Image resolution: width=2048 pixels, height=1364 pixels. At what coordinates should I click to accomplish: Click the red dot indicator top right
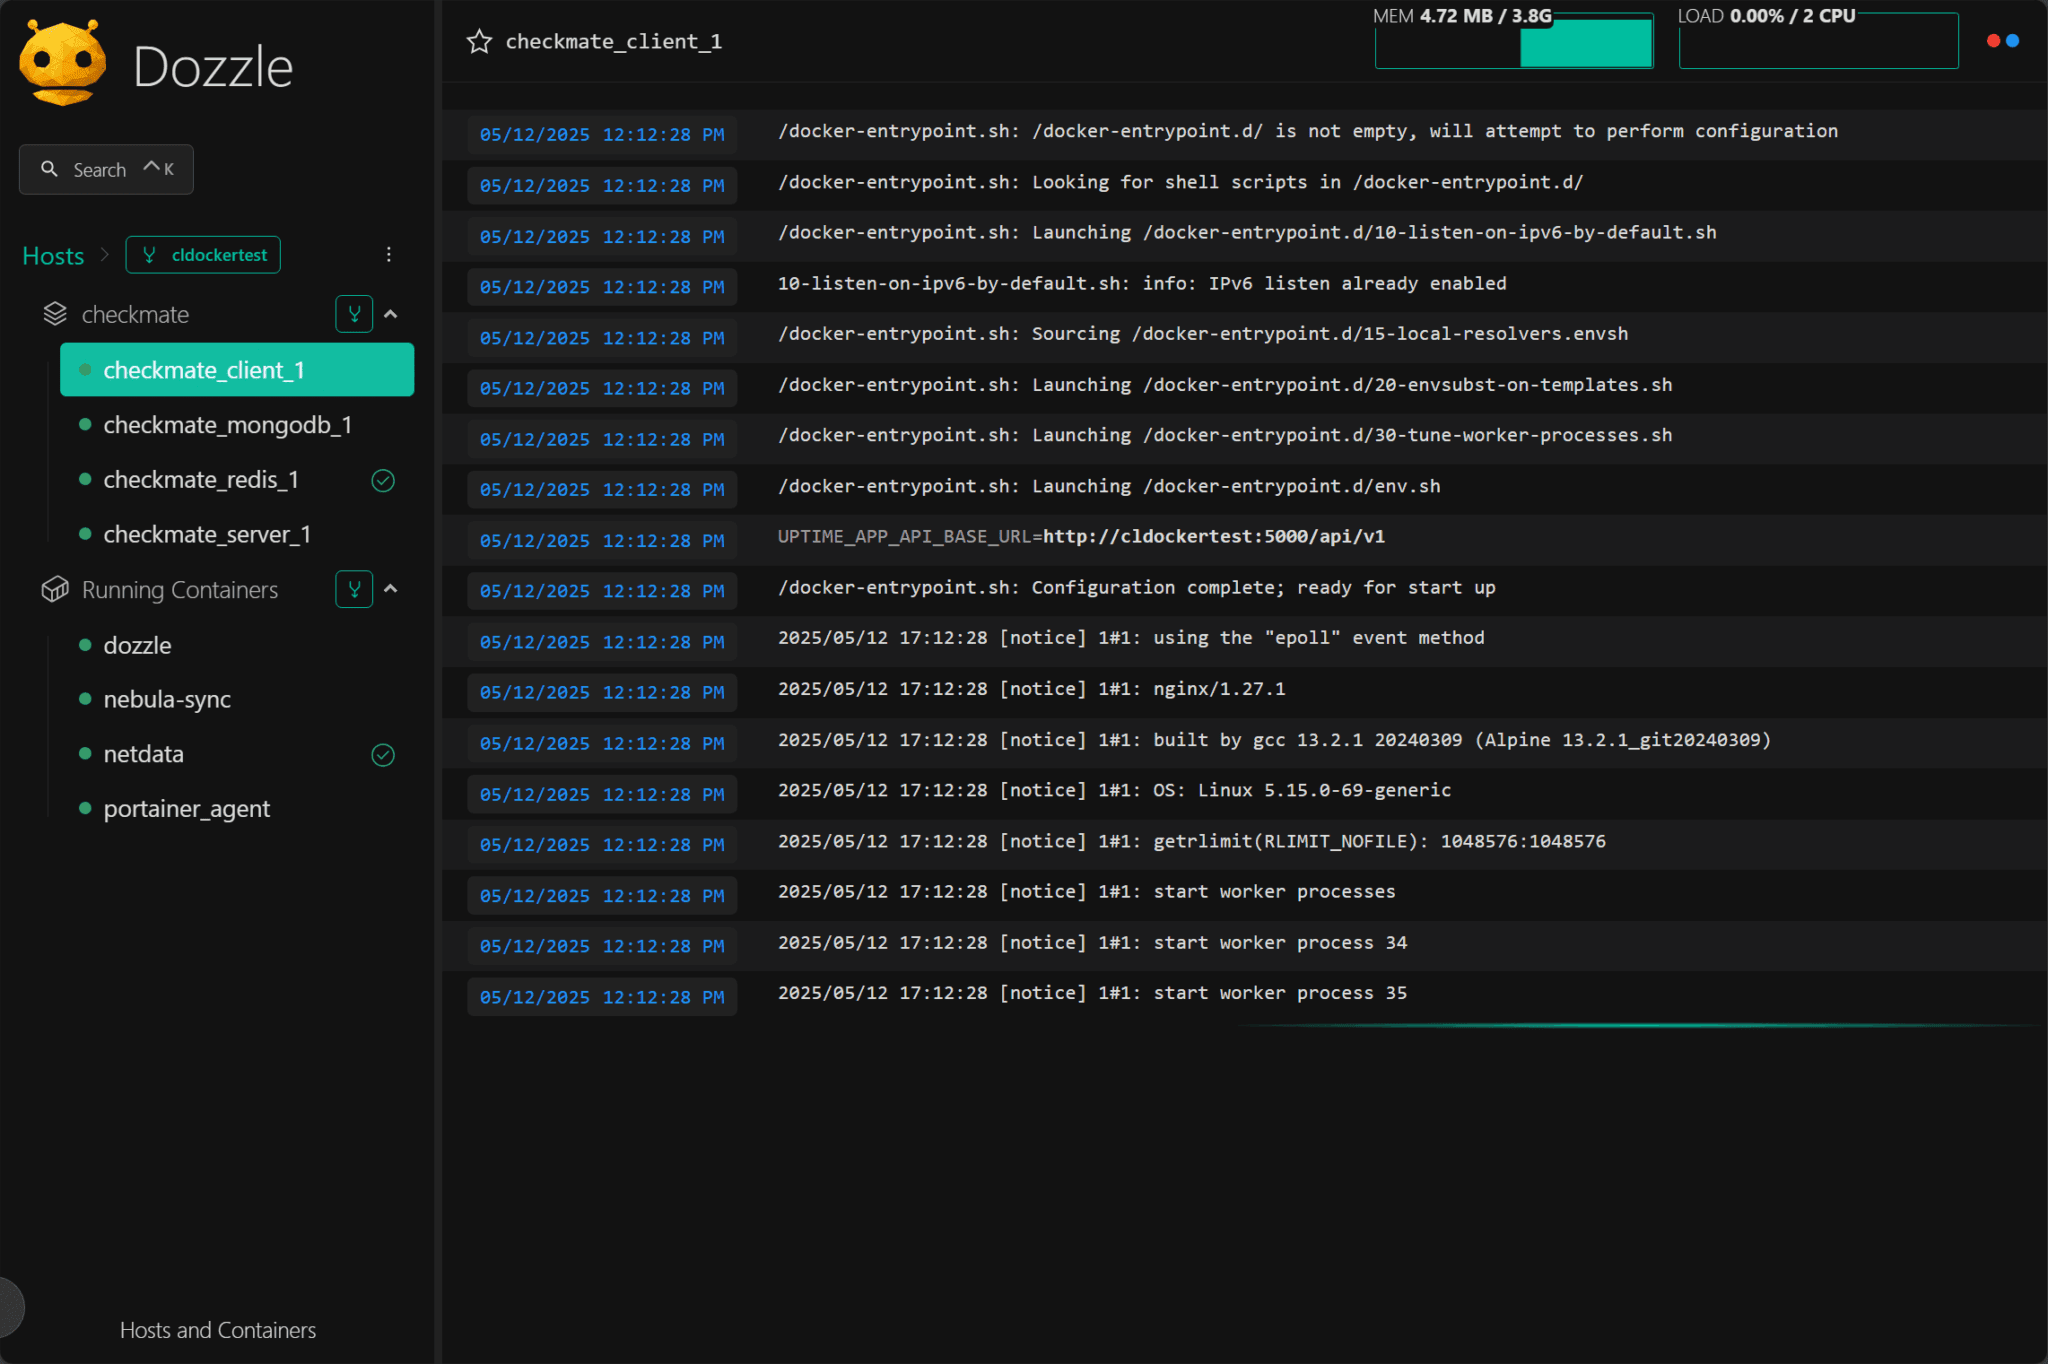coord(1994,41)
